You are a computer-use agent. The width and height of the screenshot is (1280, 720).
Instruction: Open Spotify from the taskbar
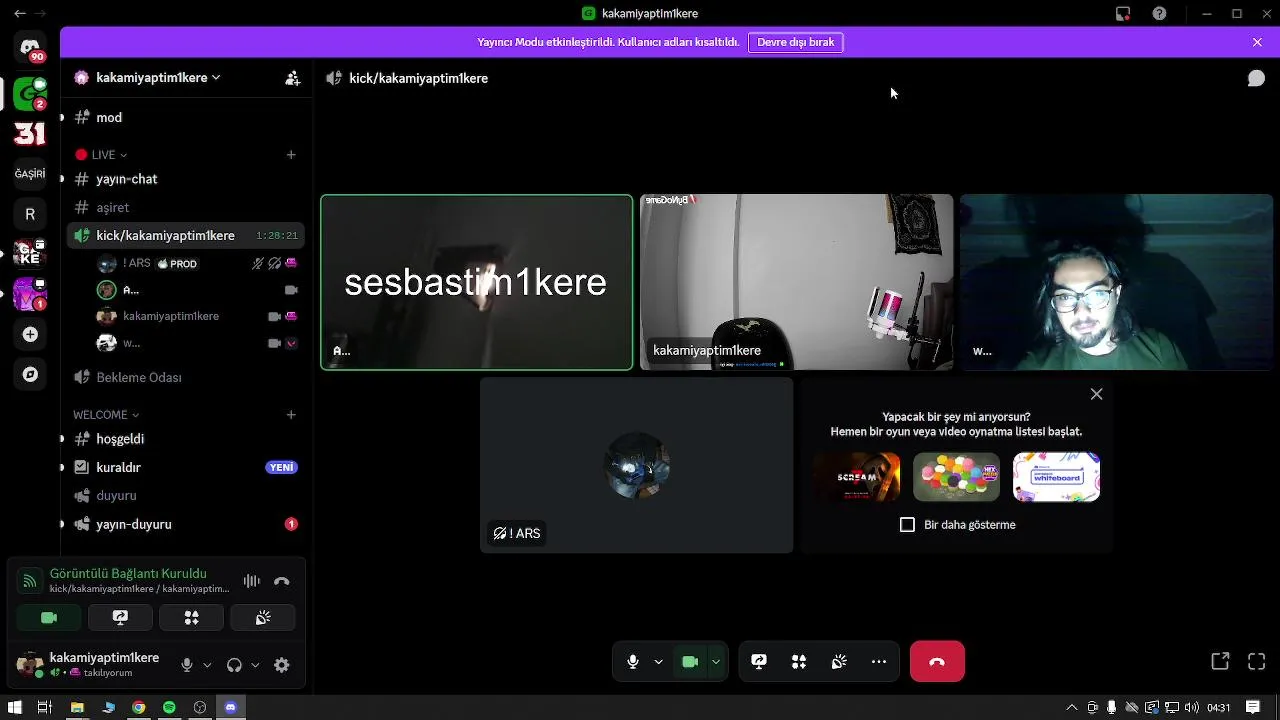point(169,708)
